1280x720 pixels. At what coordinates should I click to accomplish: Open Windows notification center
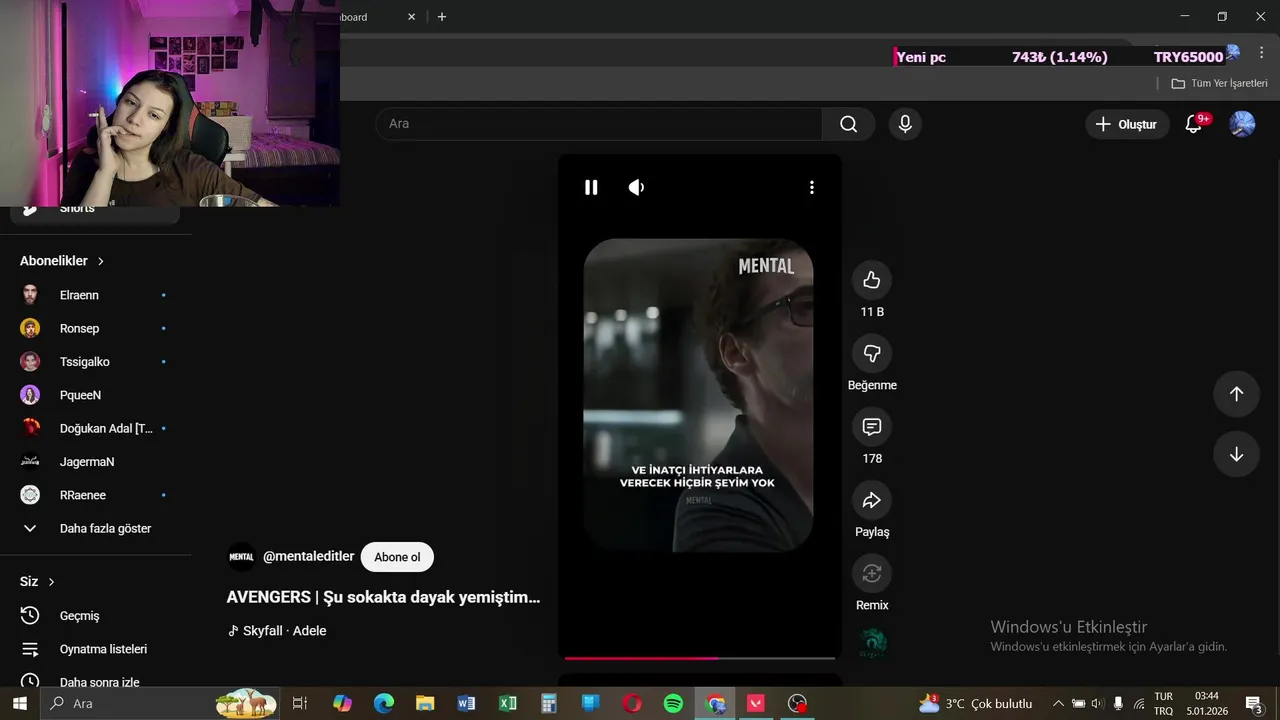(1254, 703)
